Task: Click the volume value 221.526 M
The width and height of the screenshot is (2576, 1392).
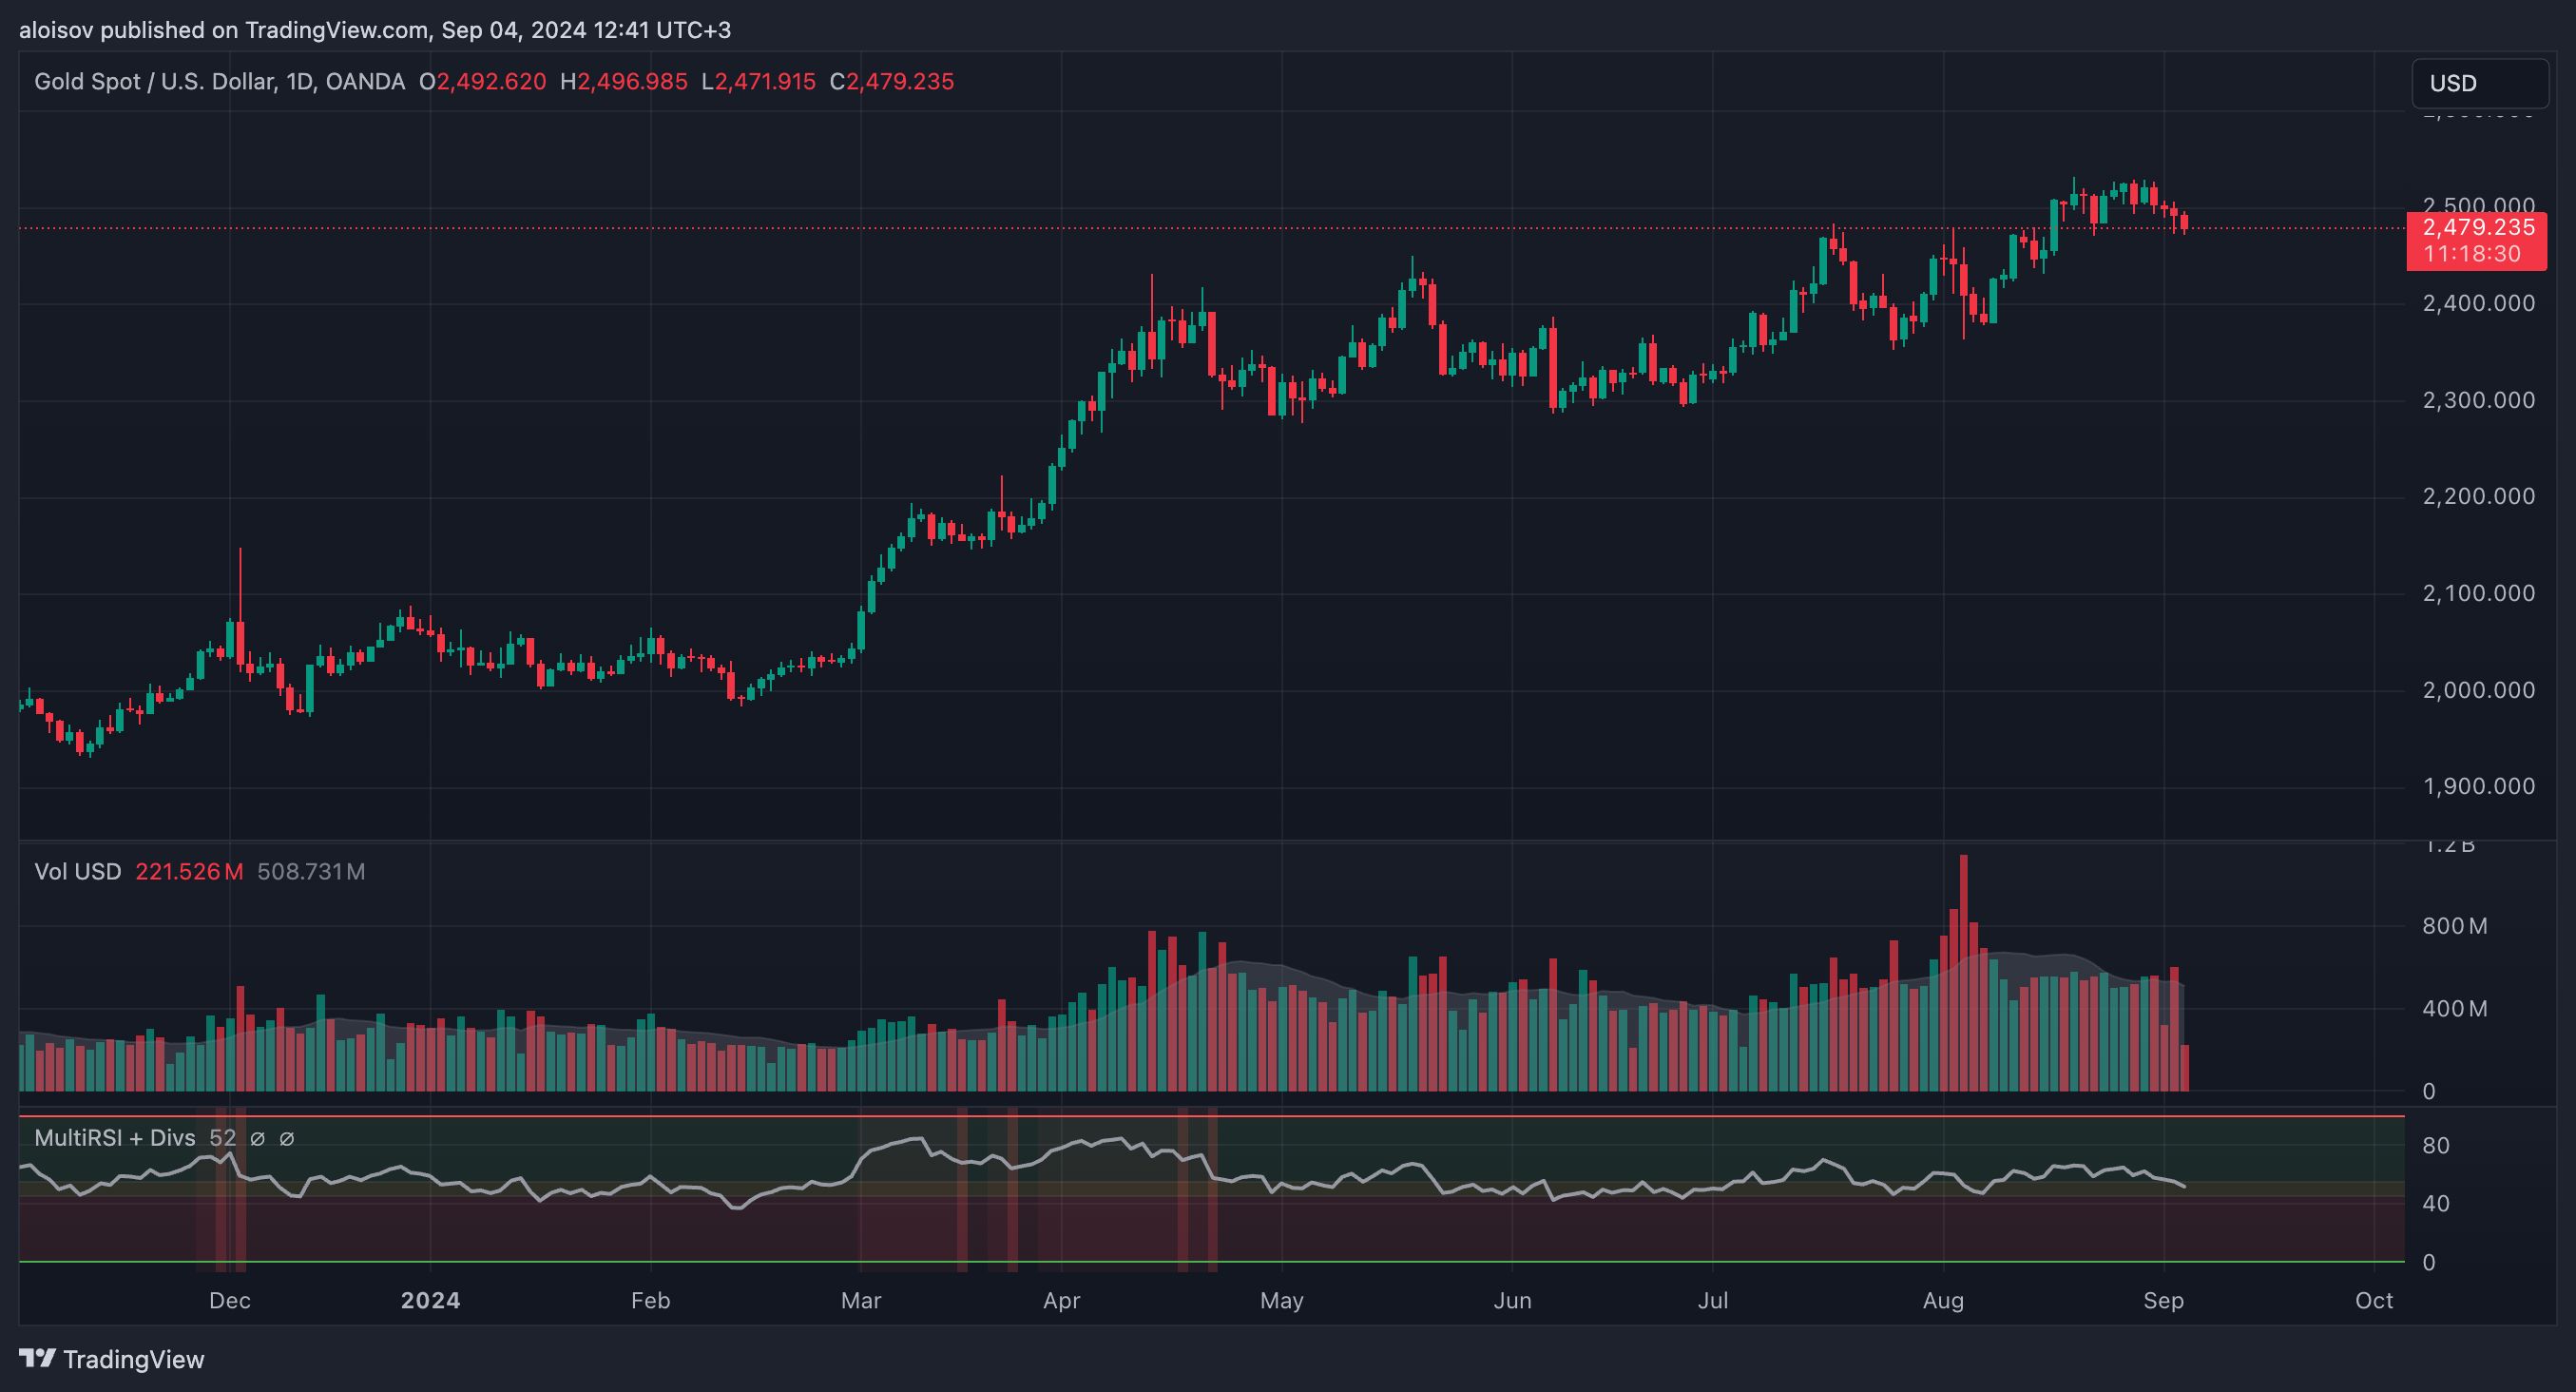Action: (189, 871)
